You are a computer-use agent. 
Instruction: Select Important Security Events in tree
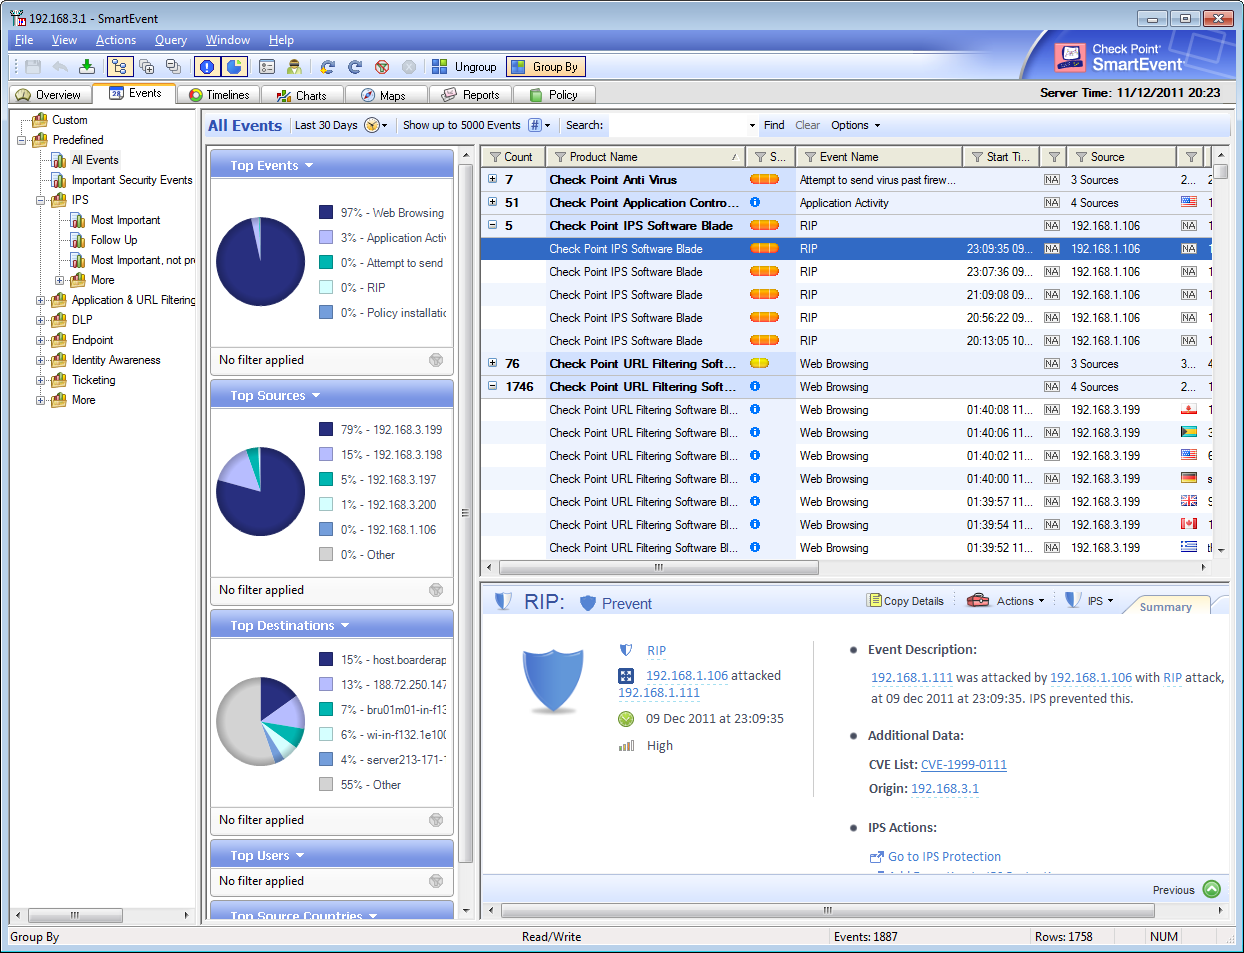tap(132, 180)
